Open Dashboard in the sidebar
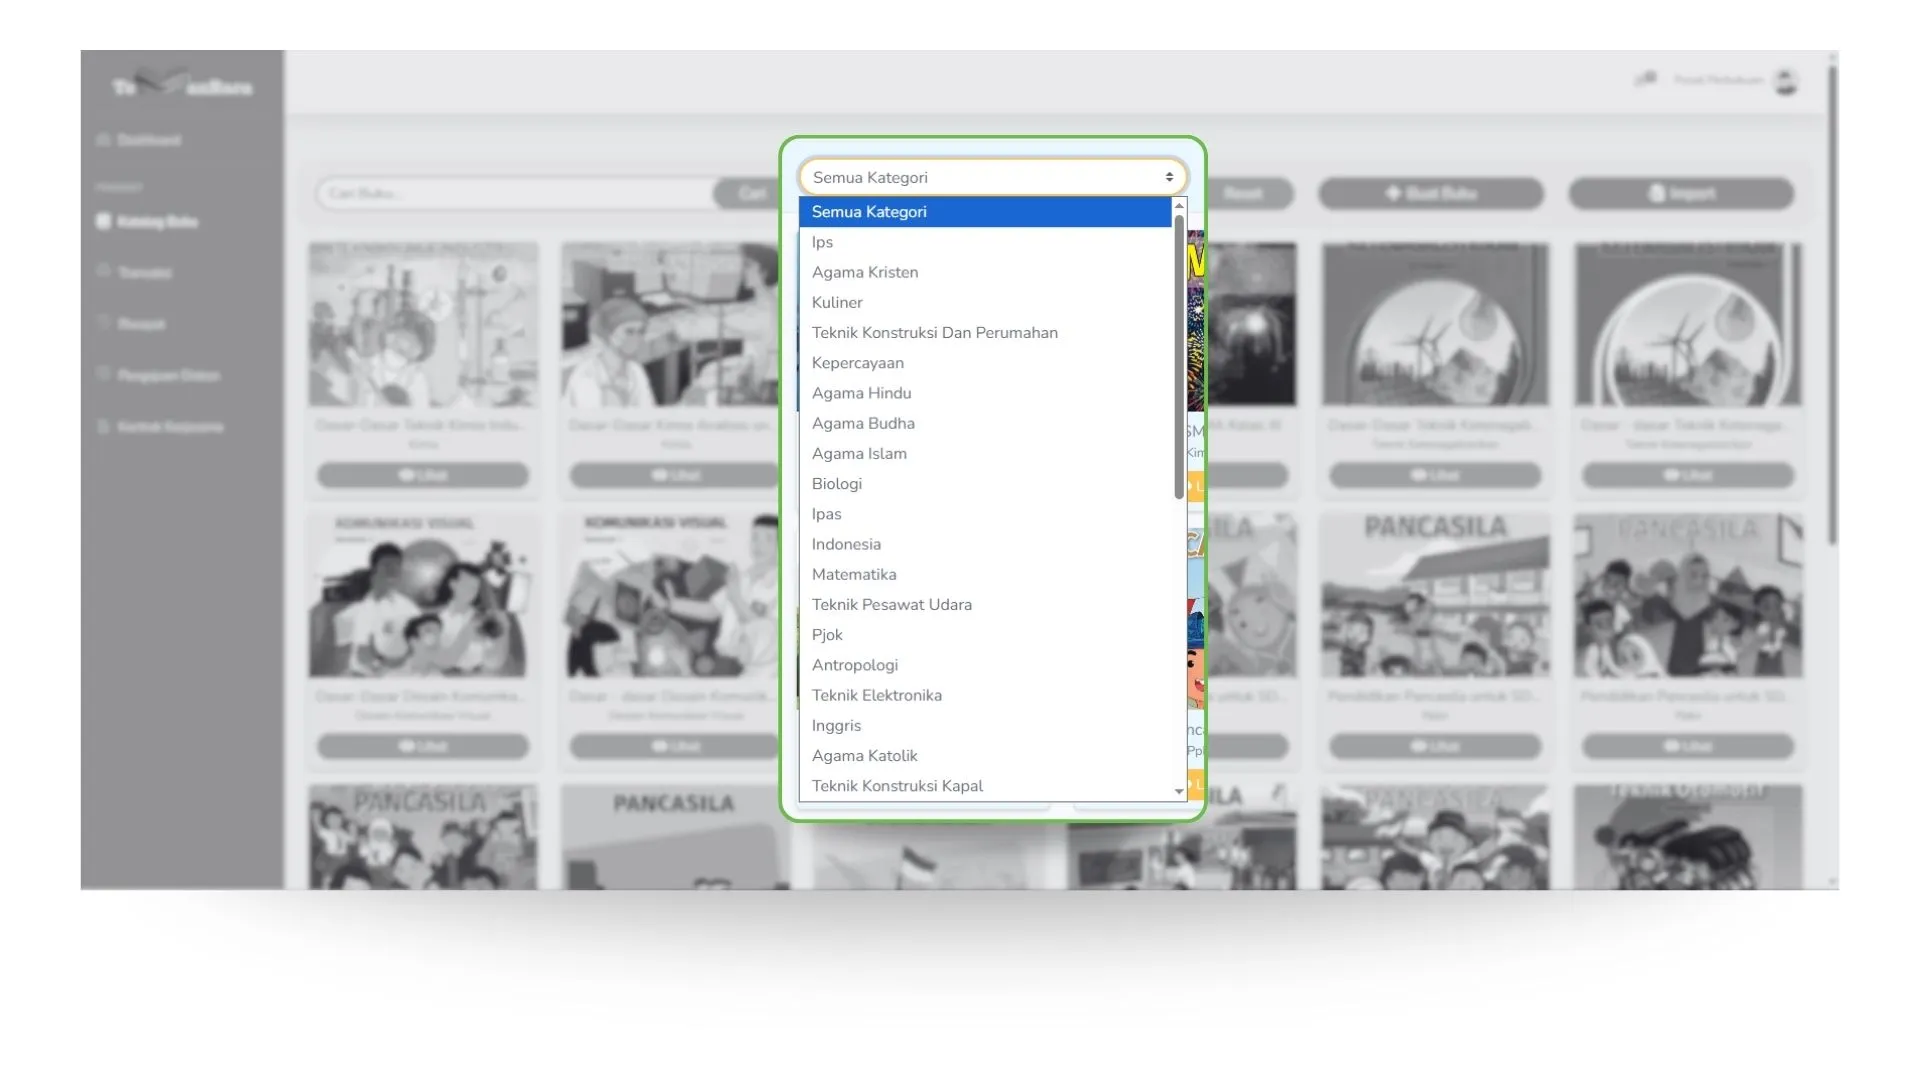The height and width of the screenshot is (1080, 1920). pyautogui.click(x=148, y=140)
